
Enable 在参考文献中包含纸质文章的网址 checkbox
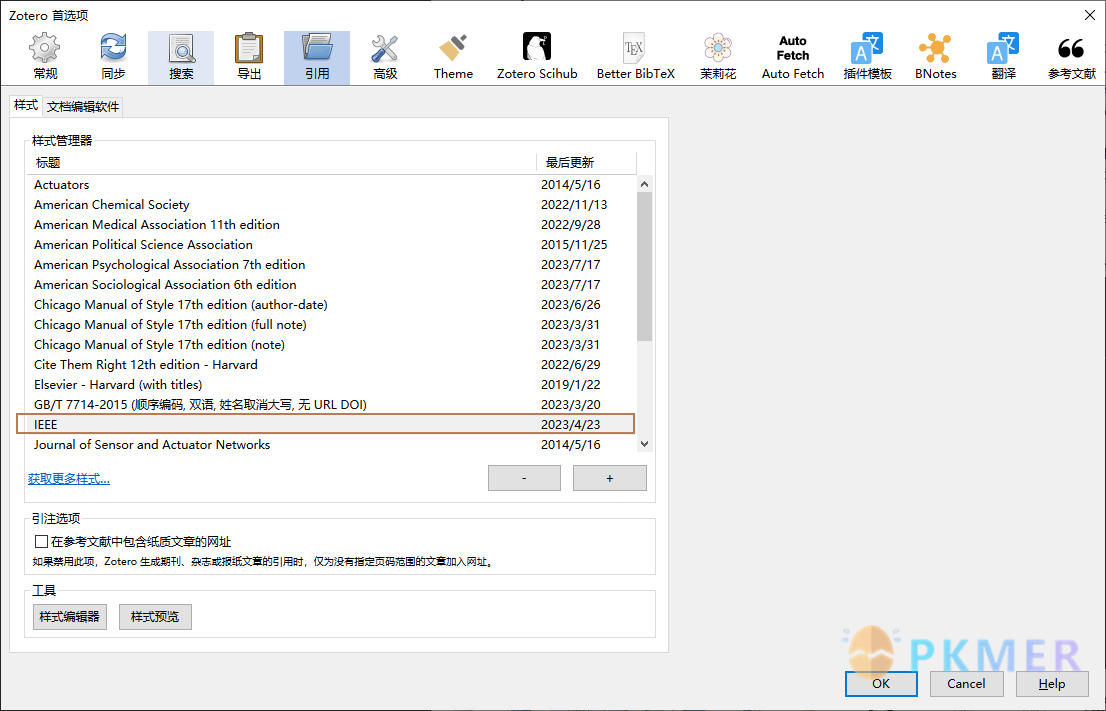[41, 542]
